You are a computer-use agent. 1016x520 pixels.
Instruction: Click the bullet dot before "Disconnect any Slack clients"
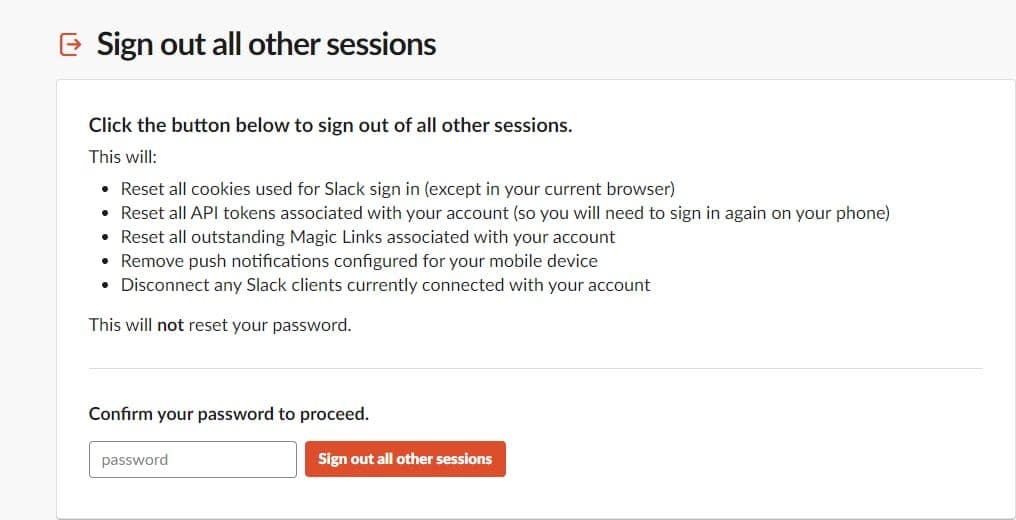point(107,286)
